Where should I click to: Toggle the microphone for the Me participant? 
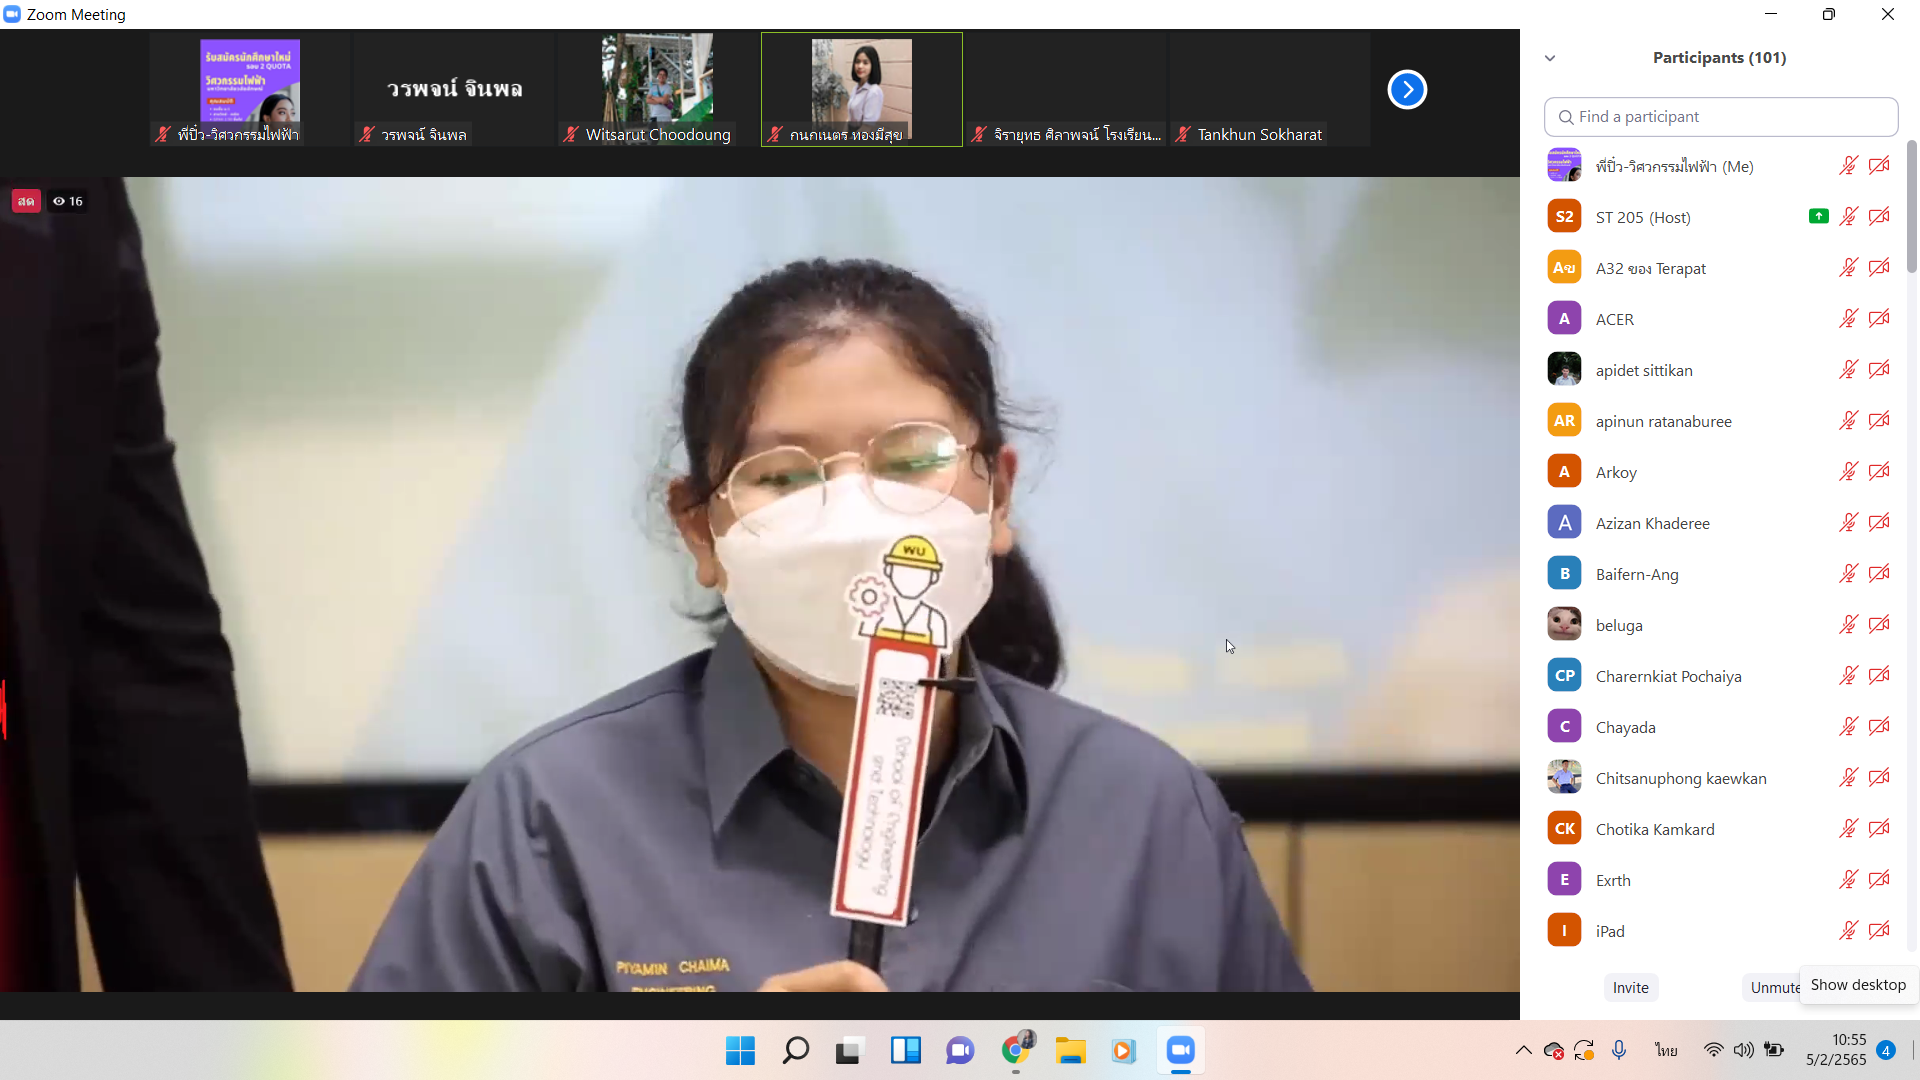tap(1848, 166)
